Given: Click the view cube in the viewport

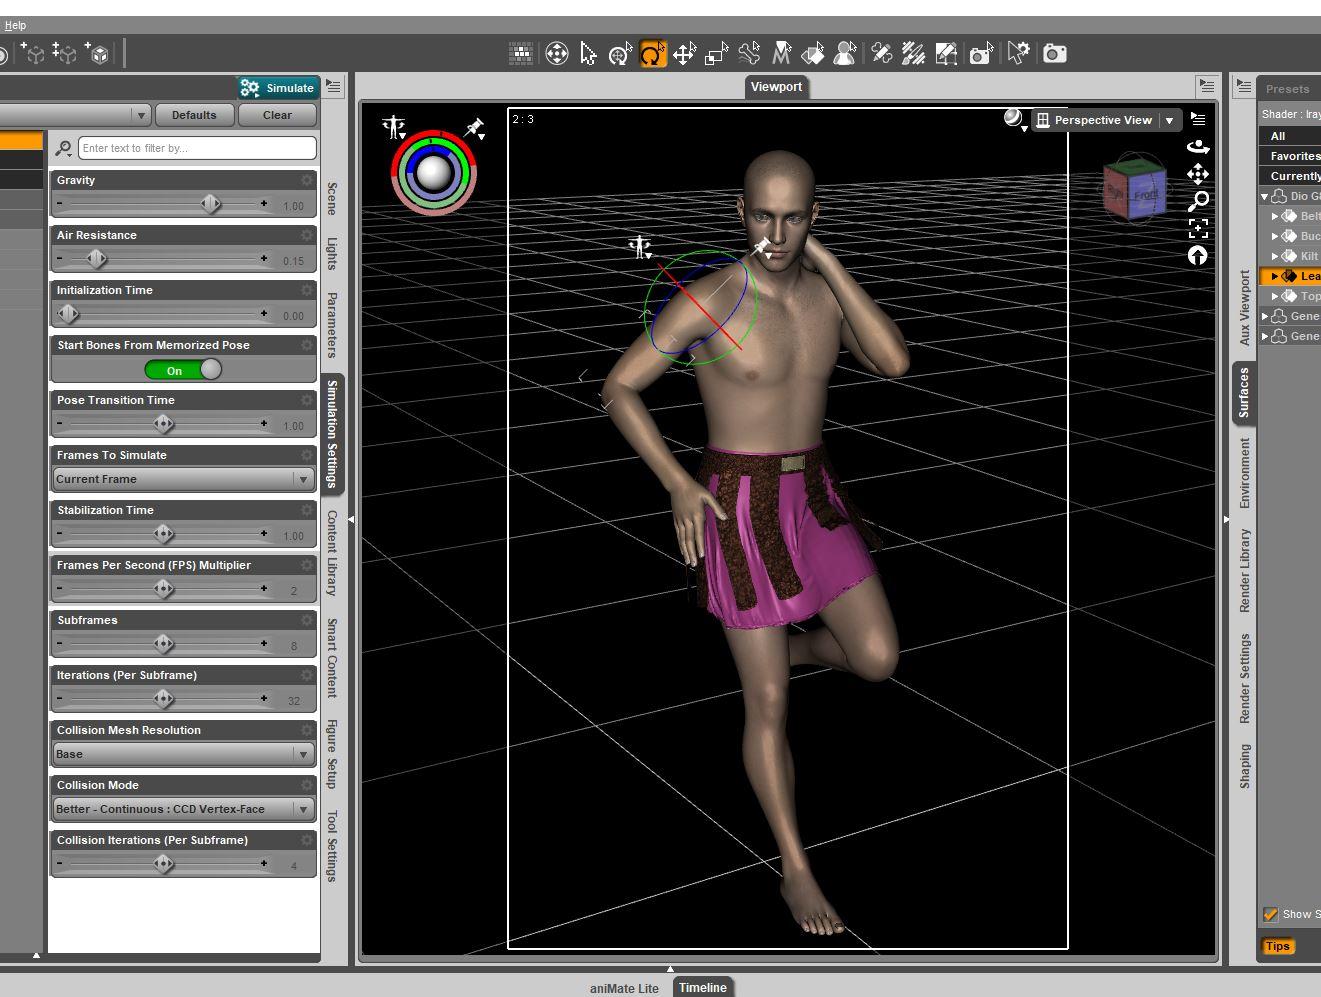Looking at the screenshot, I should [1134, 188].
